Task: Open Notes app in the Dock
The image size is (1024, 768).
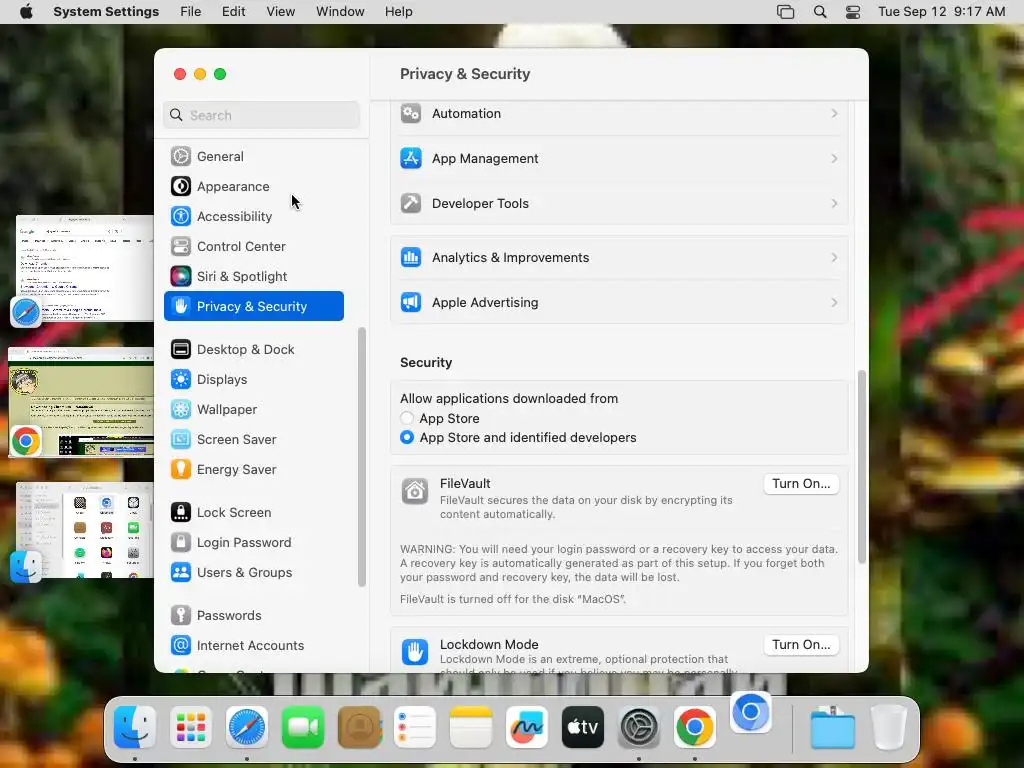Action: (471, 727)
